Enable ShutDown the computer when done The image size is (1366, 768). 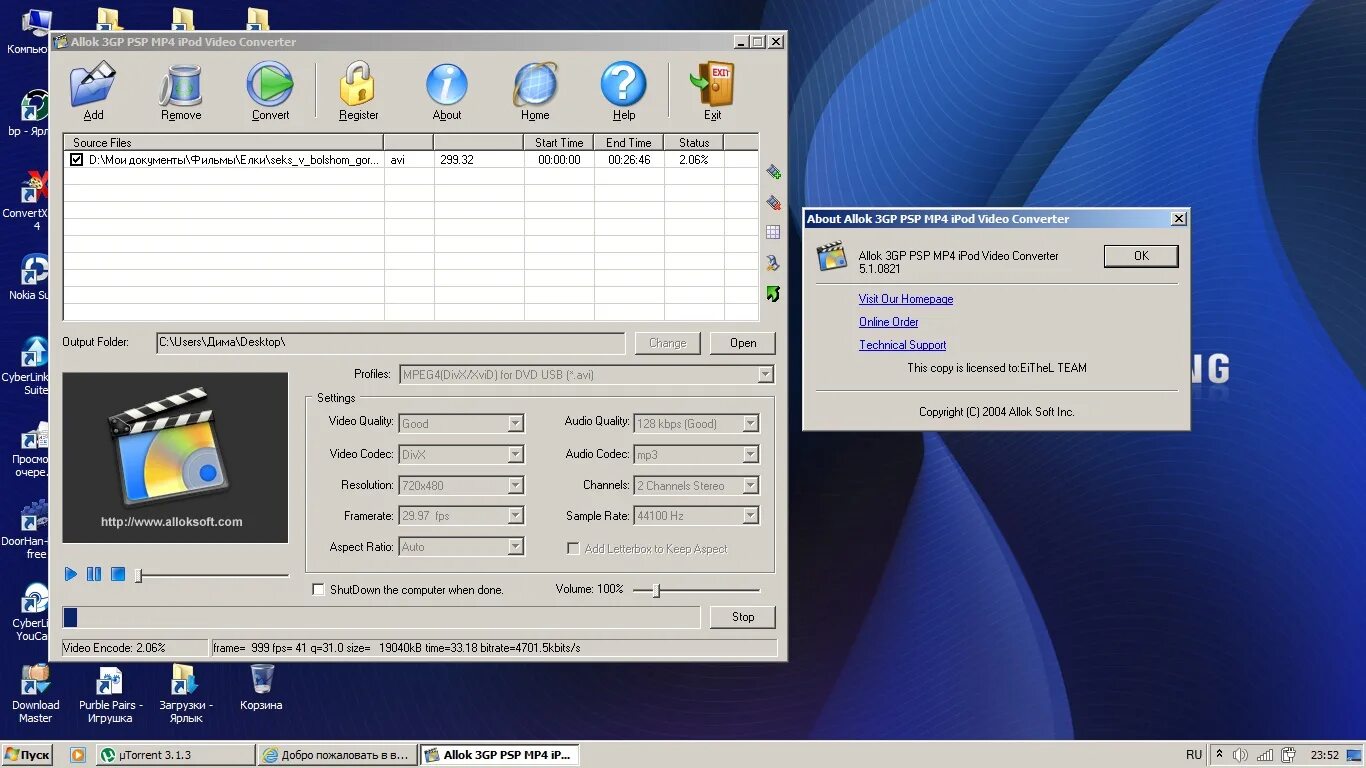(x=319, y=590)
